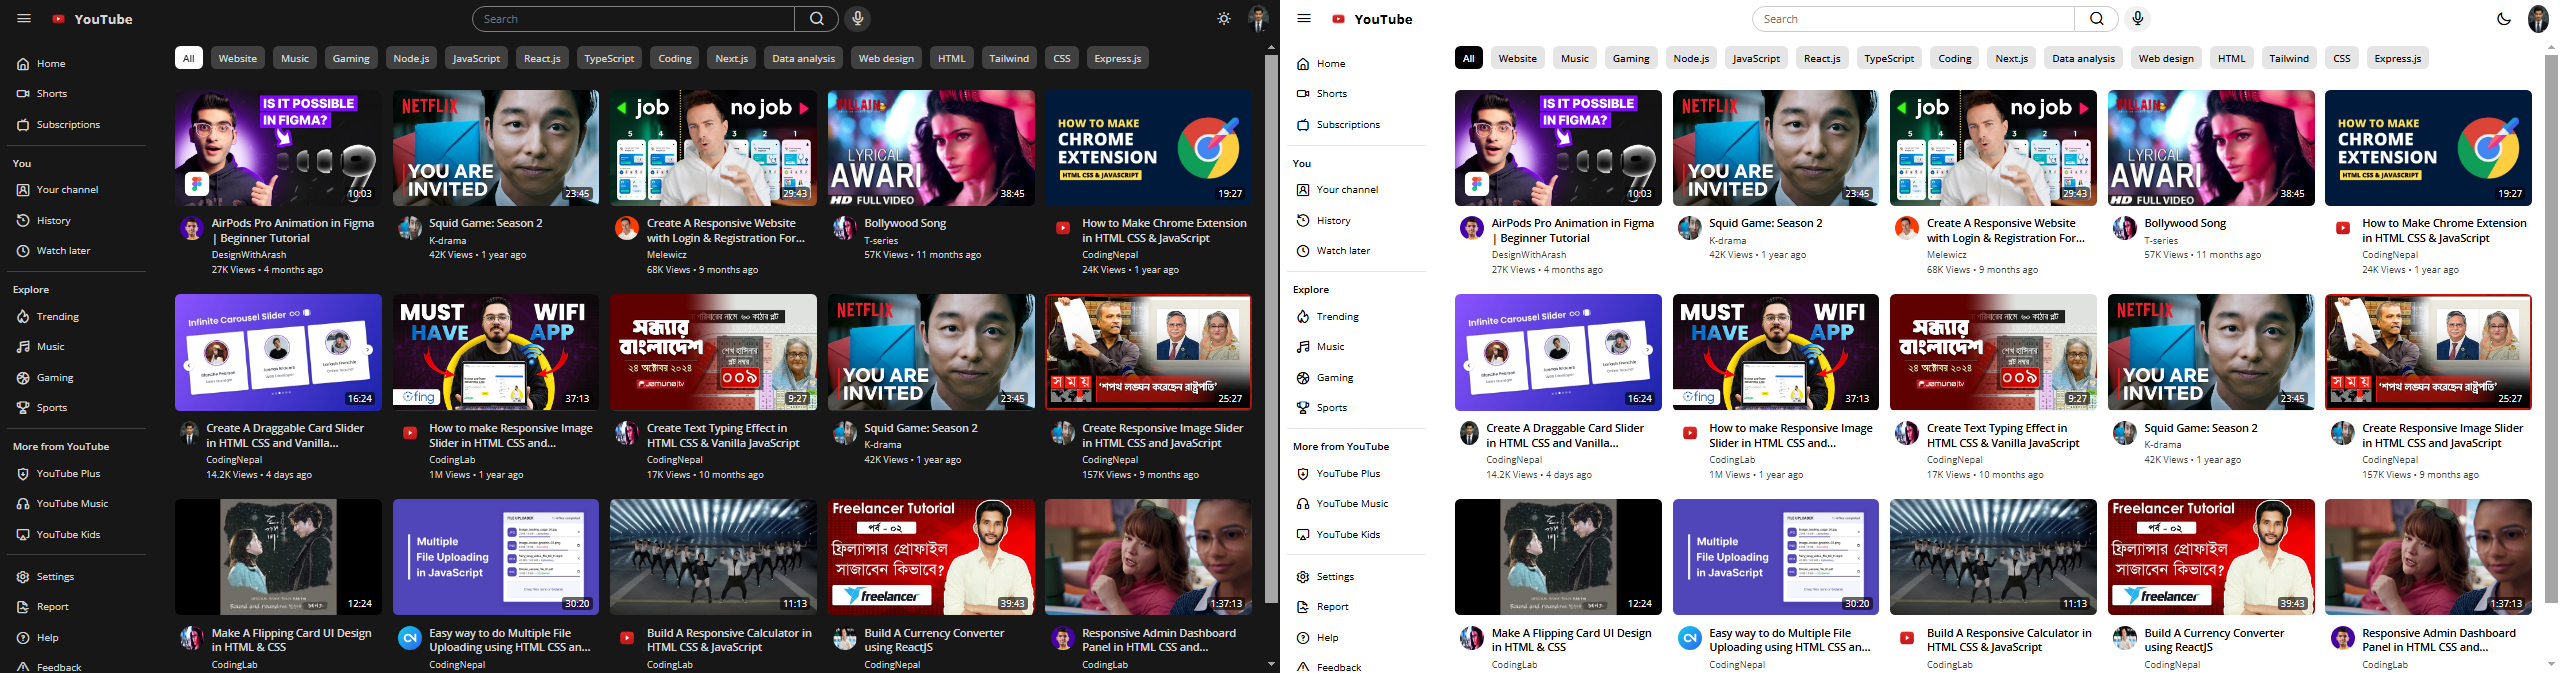The width and height of the screenshot is (2560, 673).
Task: Focus the Search field in light window
Action: pos(1914,19)
